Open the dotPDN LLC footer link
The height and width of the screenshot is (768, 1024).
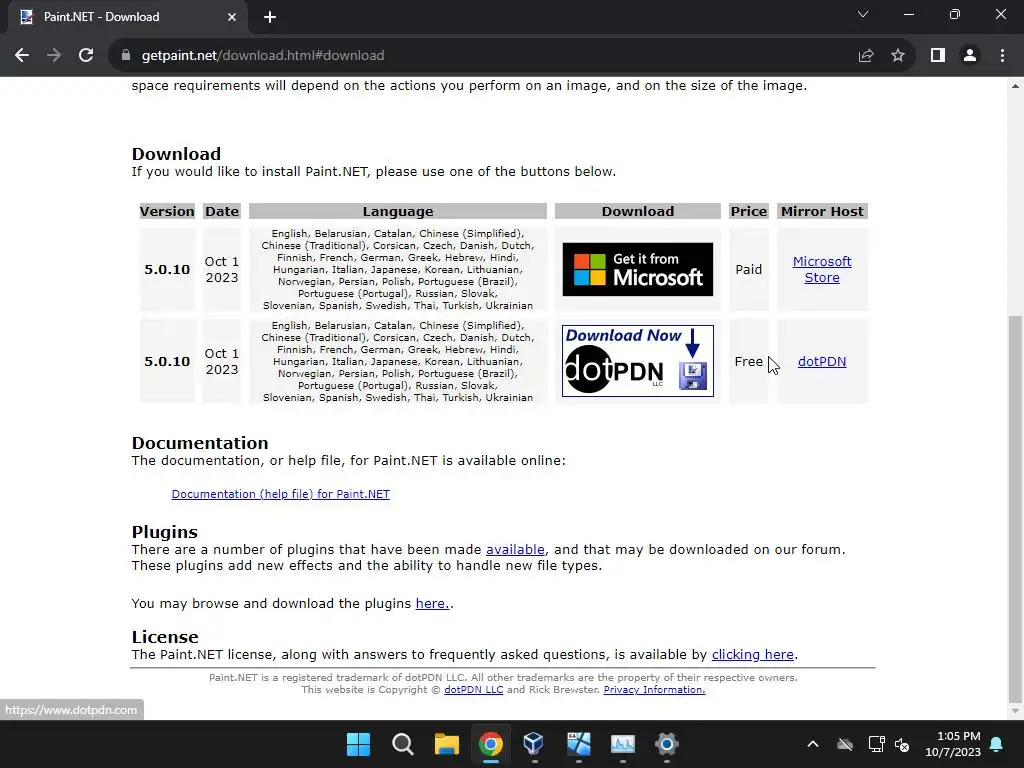(x=473, y=690)
